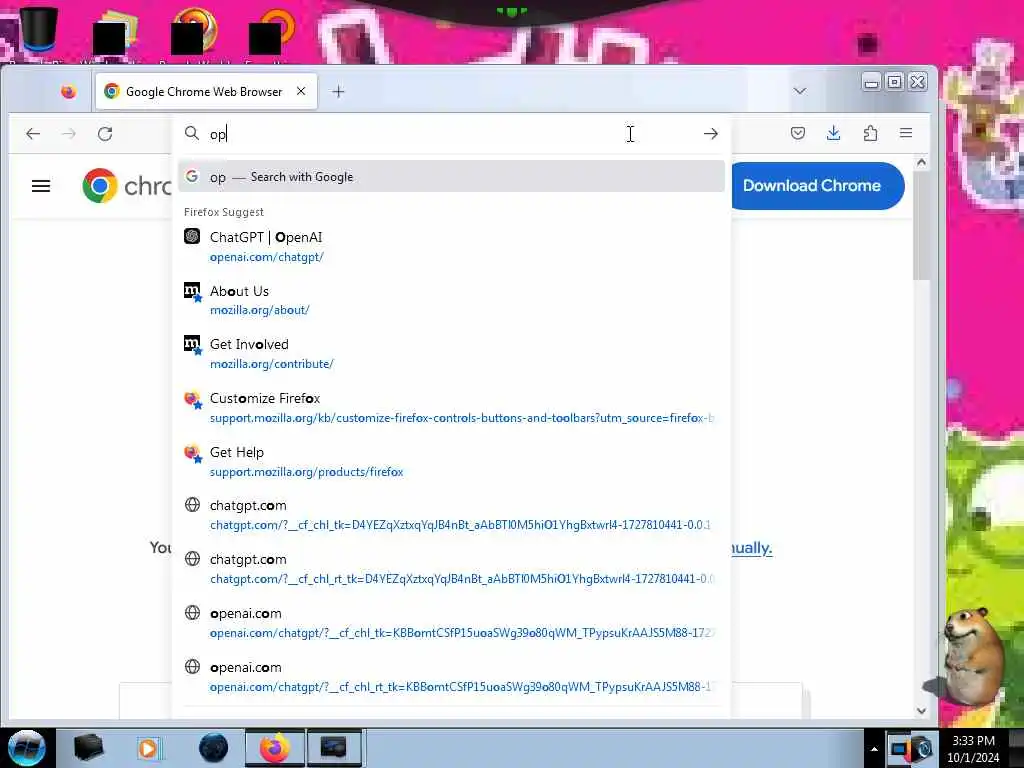Open openai.com __cf_chl_tk history entry
1024x768 pixels.
[451, 622]
